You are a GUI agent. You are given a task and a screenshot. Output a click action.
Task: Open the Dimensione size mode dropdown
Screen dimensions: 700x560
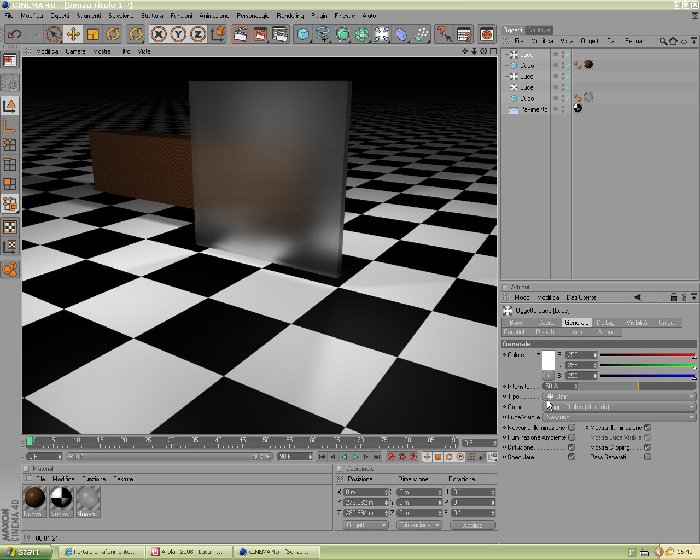click(419, 525)
